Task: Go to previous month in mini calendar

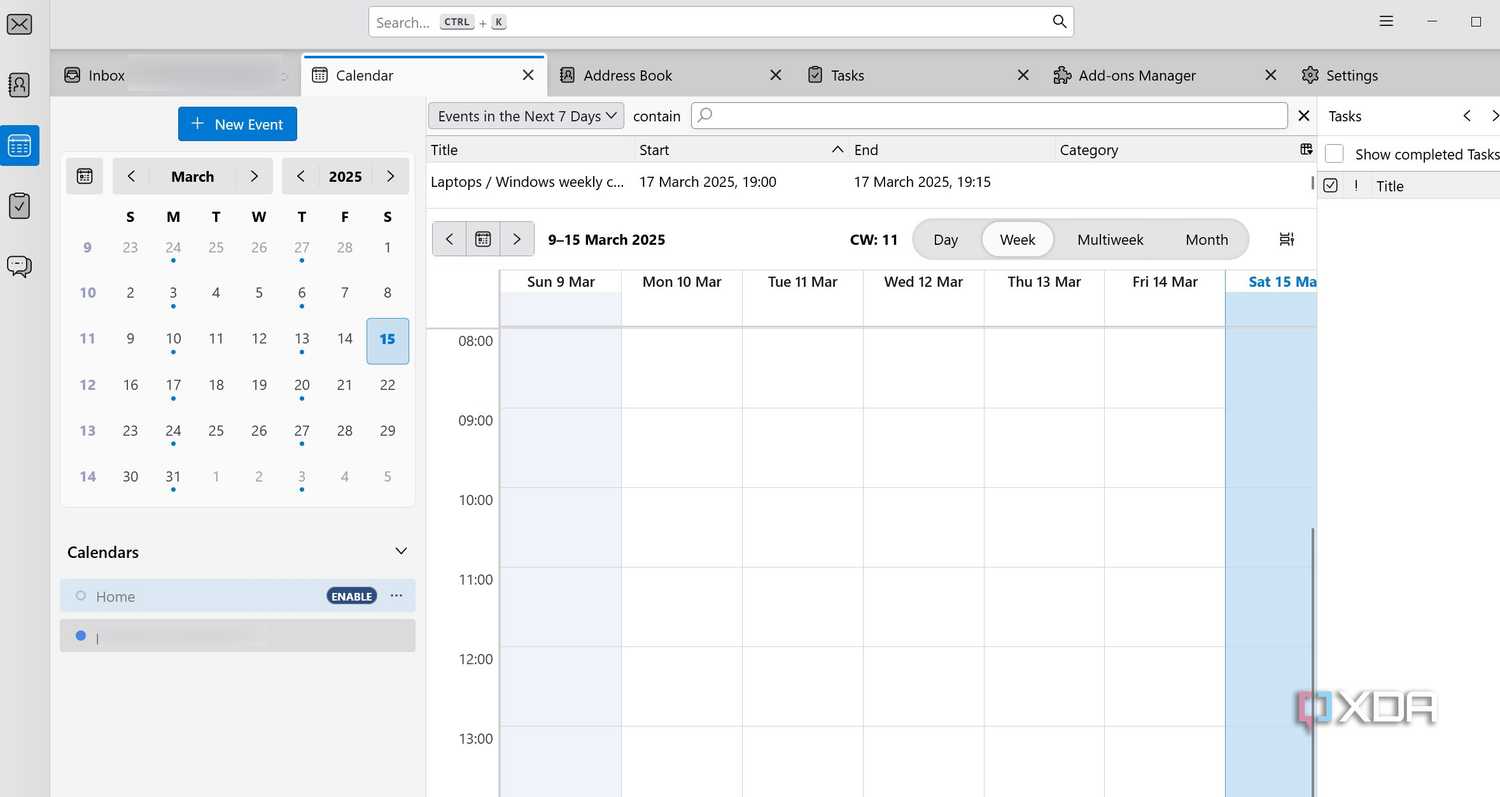Action: pyautogui.click(x=131, y=176)
